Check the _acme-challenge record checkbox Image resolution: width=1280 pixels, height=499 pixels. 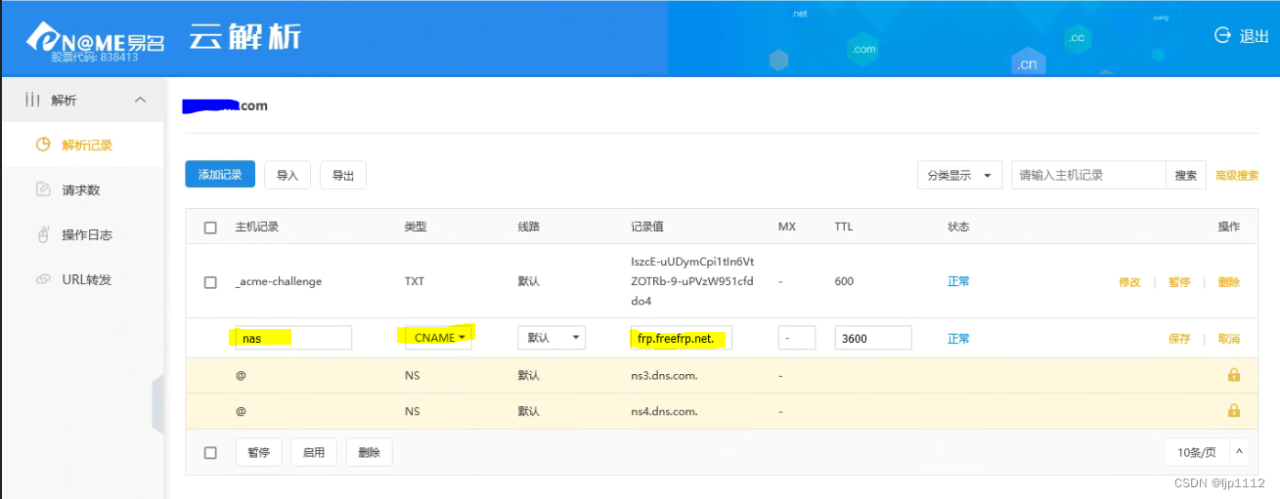click(x=210, y=282)
